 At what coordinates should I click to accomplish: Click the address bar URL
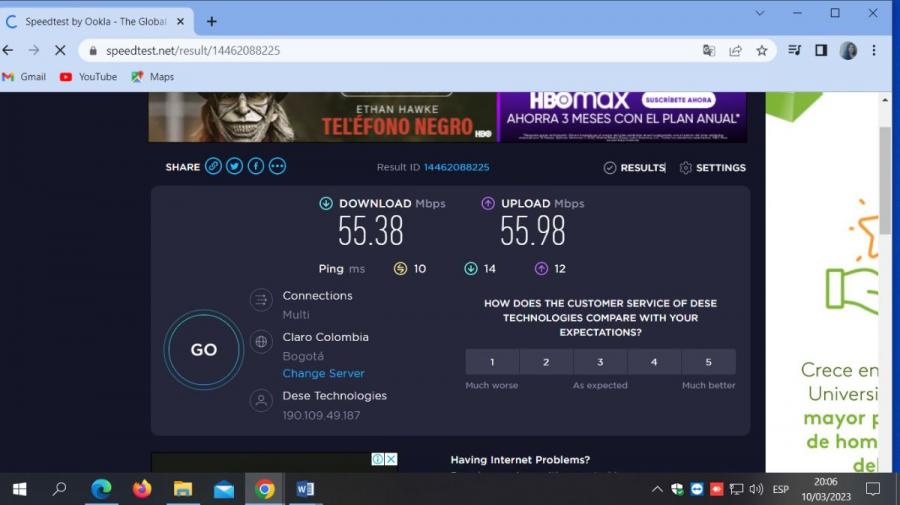pyautogui.click(x=193, y=50)
